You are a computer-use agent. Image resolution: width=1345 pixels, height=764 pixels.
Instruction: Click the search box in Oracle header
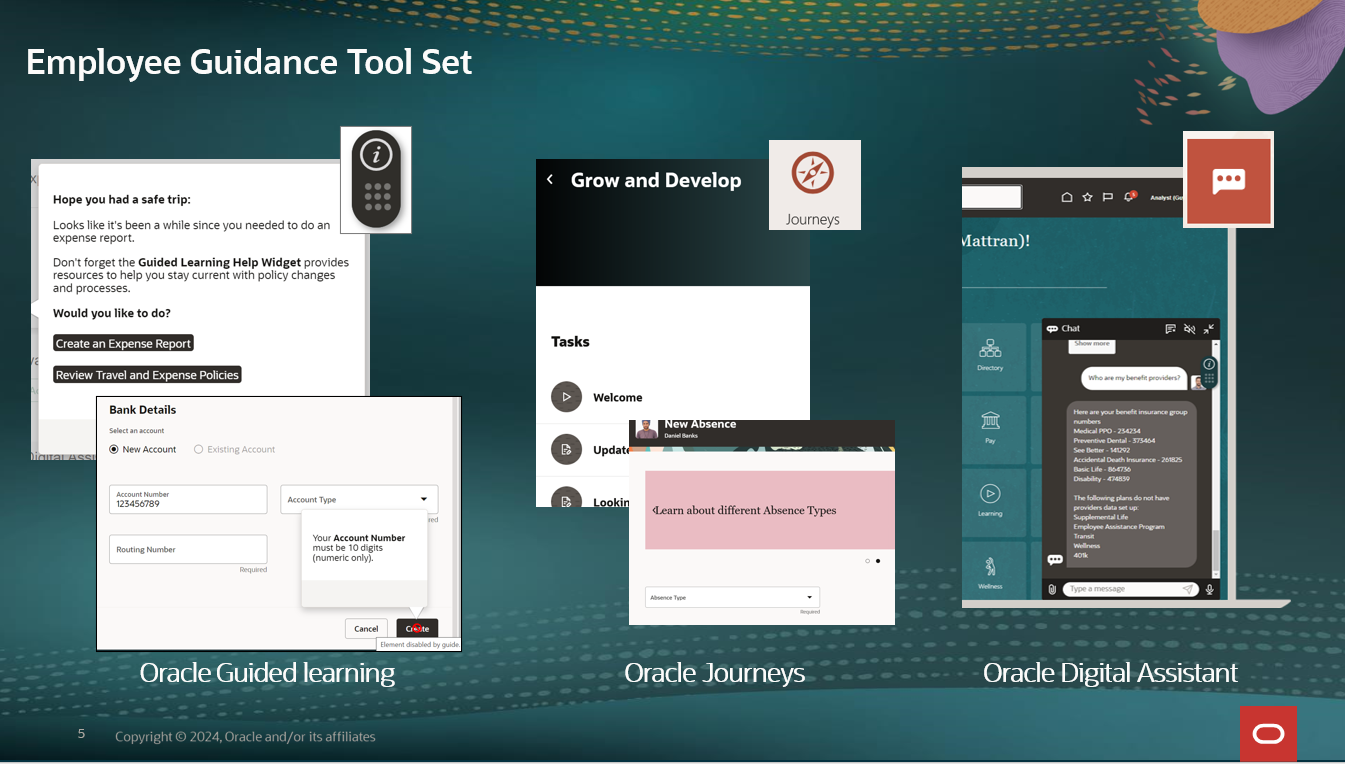pyautogui.click(x=991, y=197)
